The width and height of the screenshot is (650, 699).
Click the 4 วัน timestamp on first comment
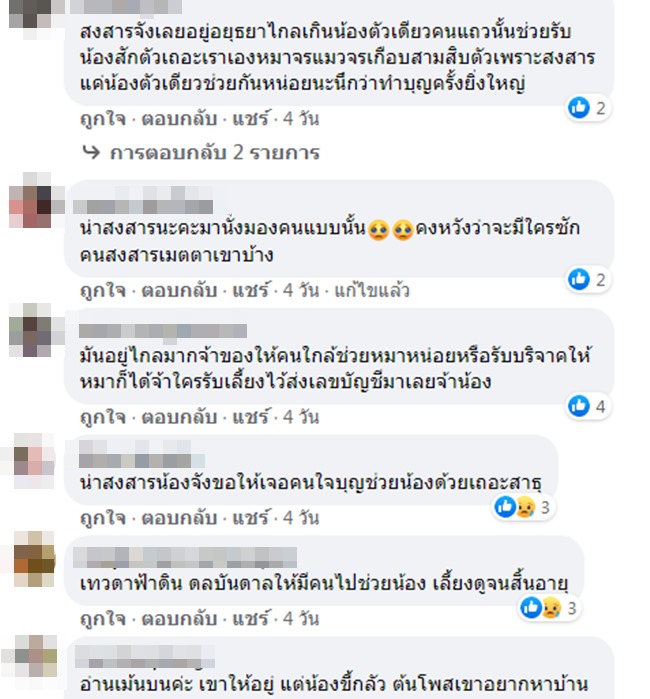click(x=301, y=119)
